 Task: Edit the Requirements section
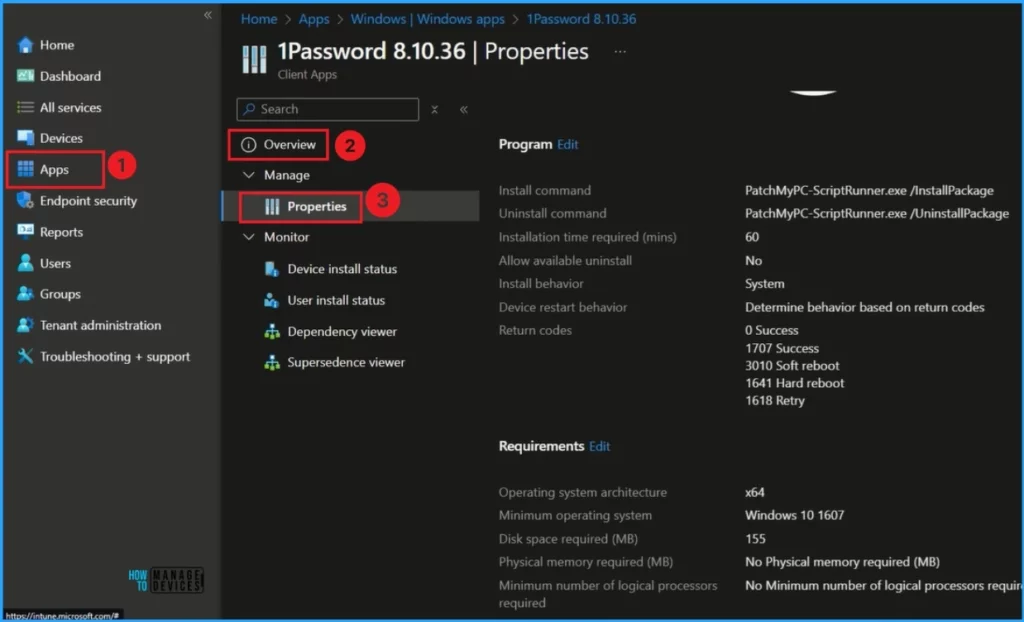(600, 446)
